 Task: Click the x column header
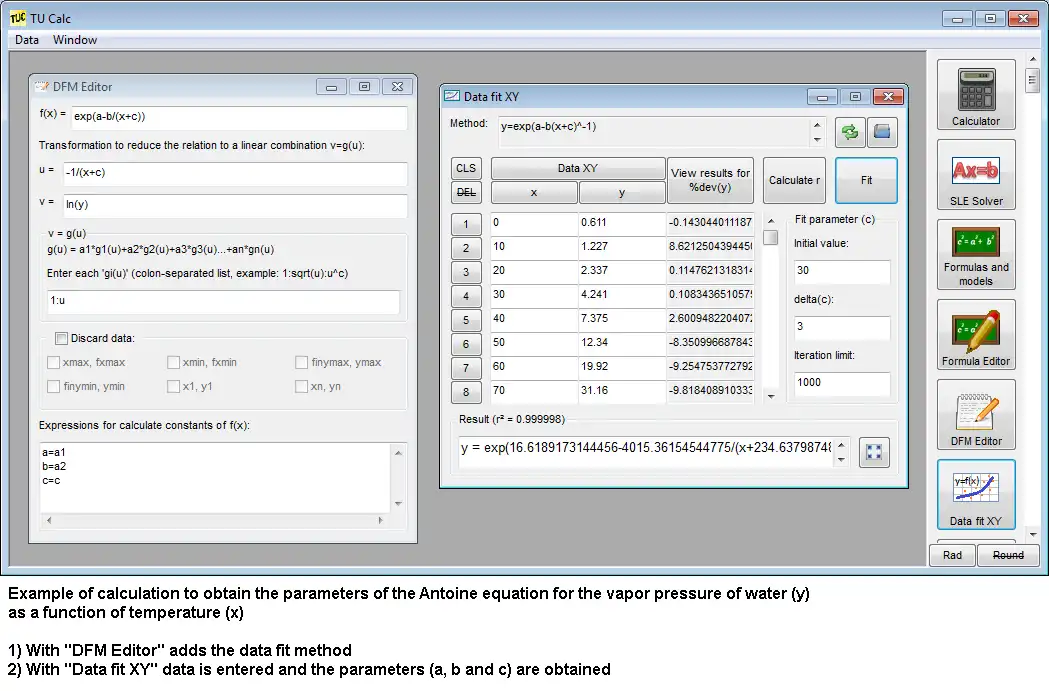[x=534, y=192]
